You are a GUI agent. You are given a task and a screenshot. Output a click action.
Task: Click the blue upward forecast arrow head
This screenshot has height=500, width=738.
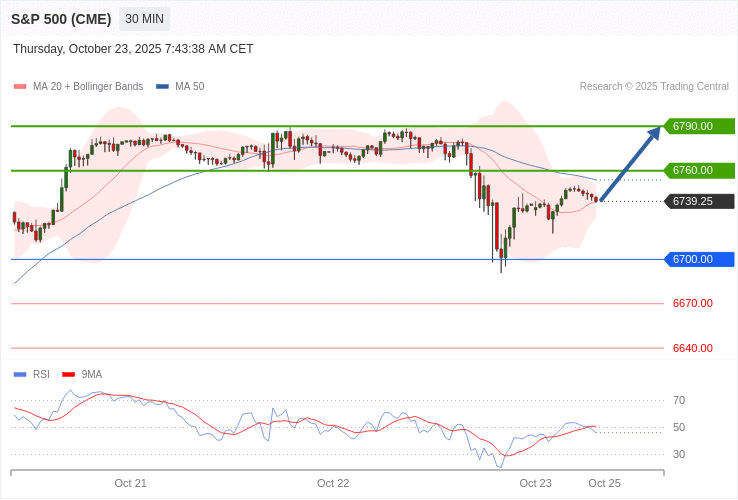click(654, 130)
